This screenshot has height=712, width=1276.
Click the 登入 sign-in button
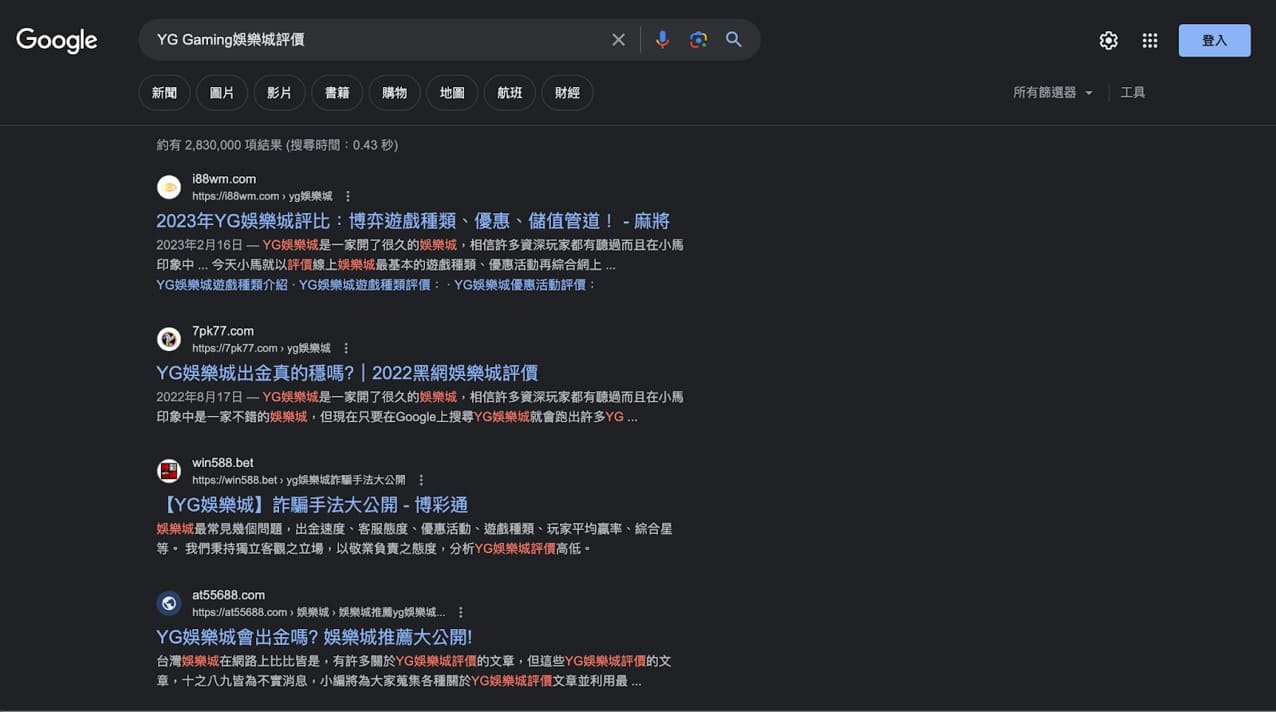1214,40
